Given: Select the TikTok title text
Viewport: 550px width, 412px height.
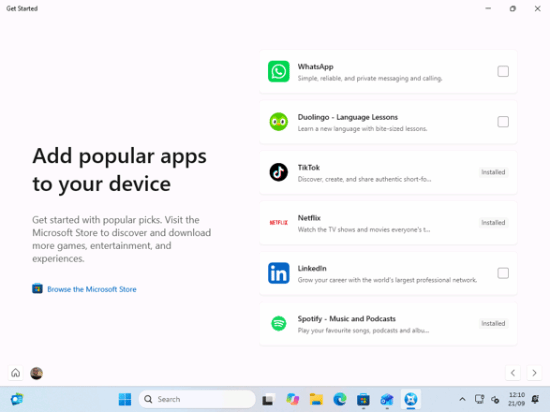Looking at the screenshot, I should (x=309, y=168).
